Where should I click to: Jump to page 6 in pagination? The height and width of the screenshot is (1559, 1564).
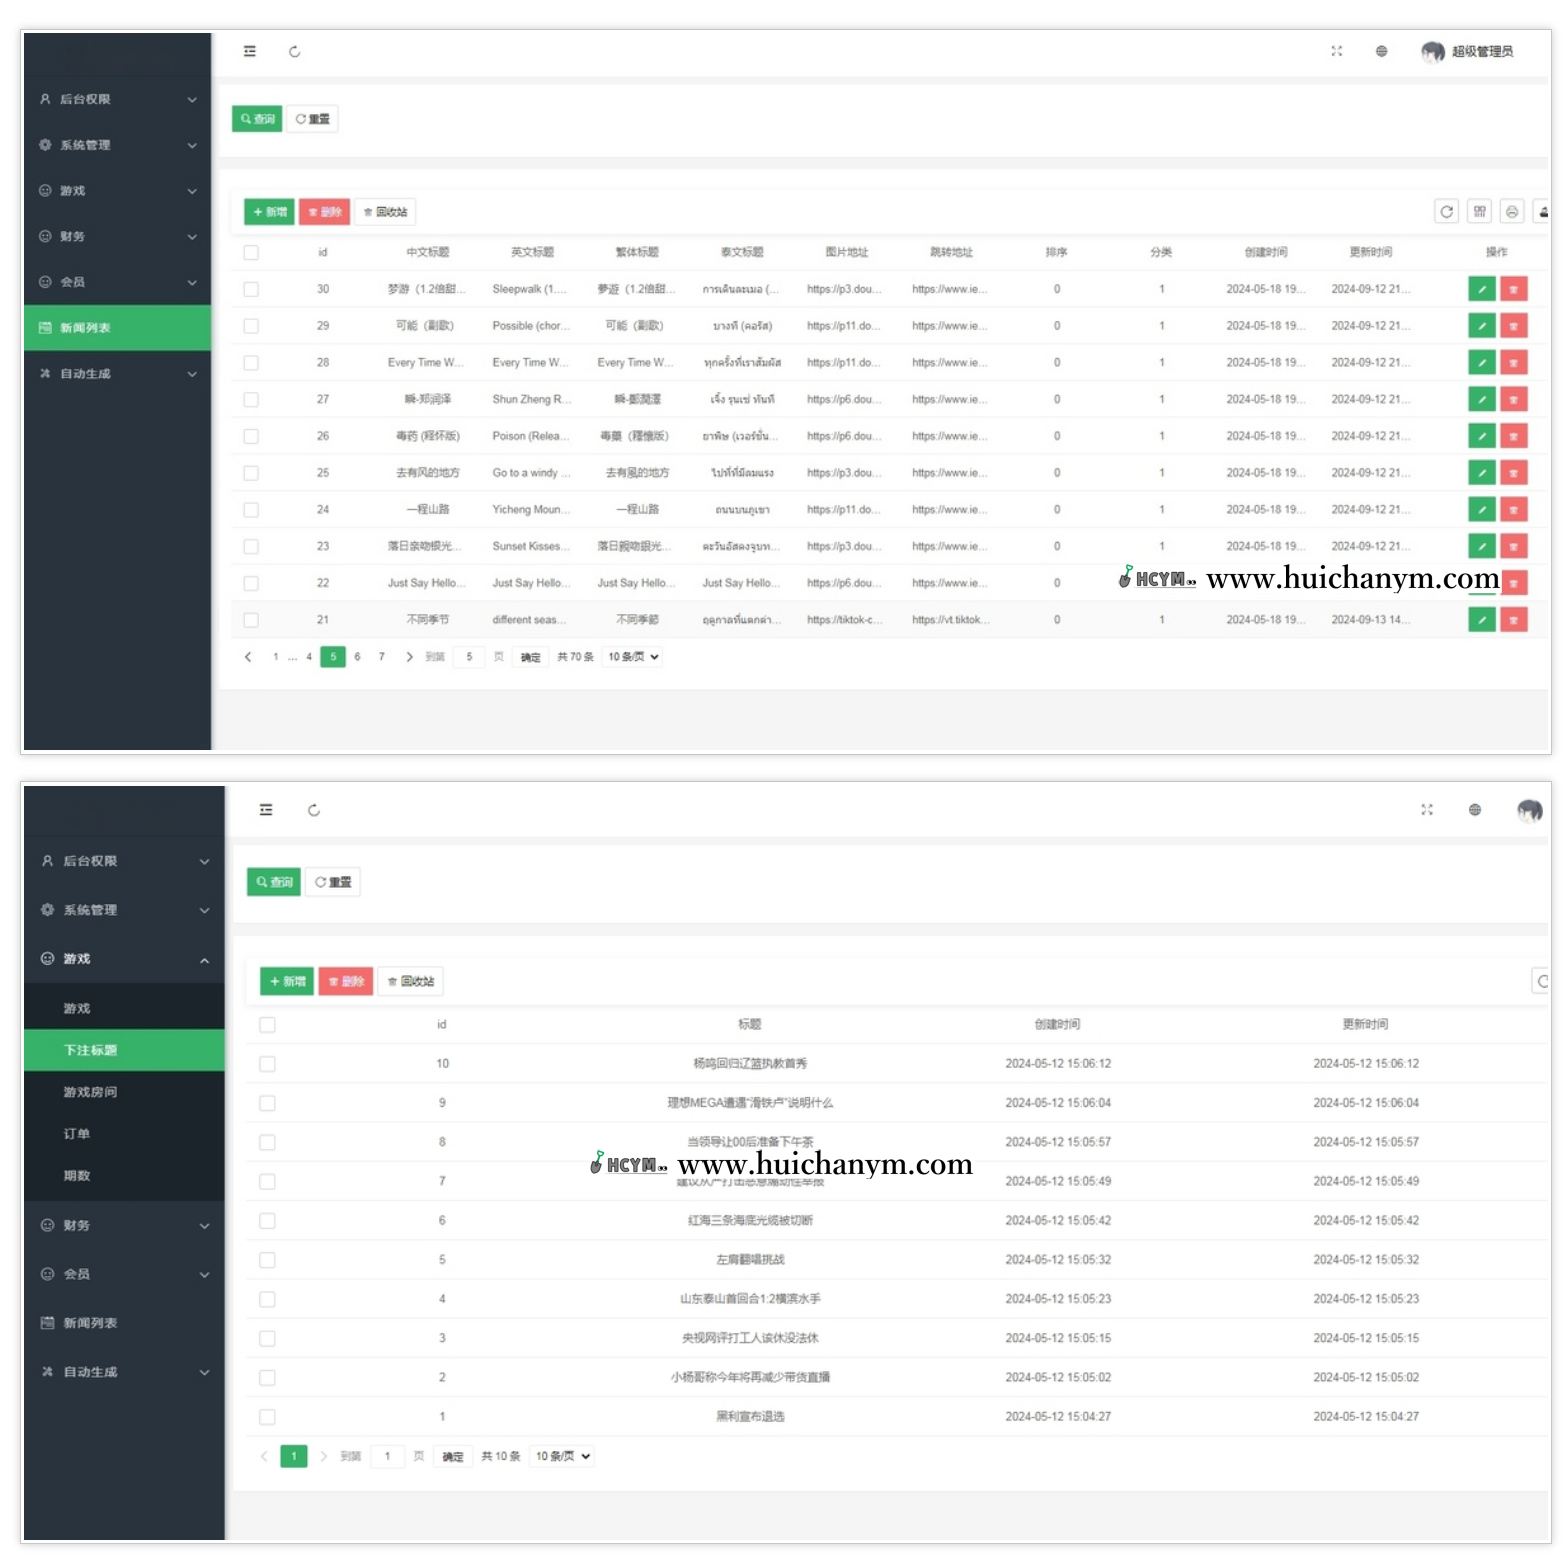coord(357,657)
